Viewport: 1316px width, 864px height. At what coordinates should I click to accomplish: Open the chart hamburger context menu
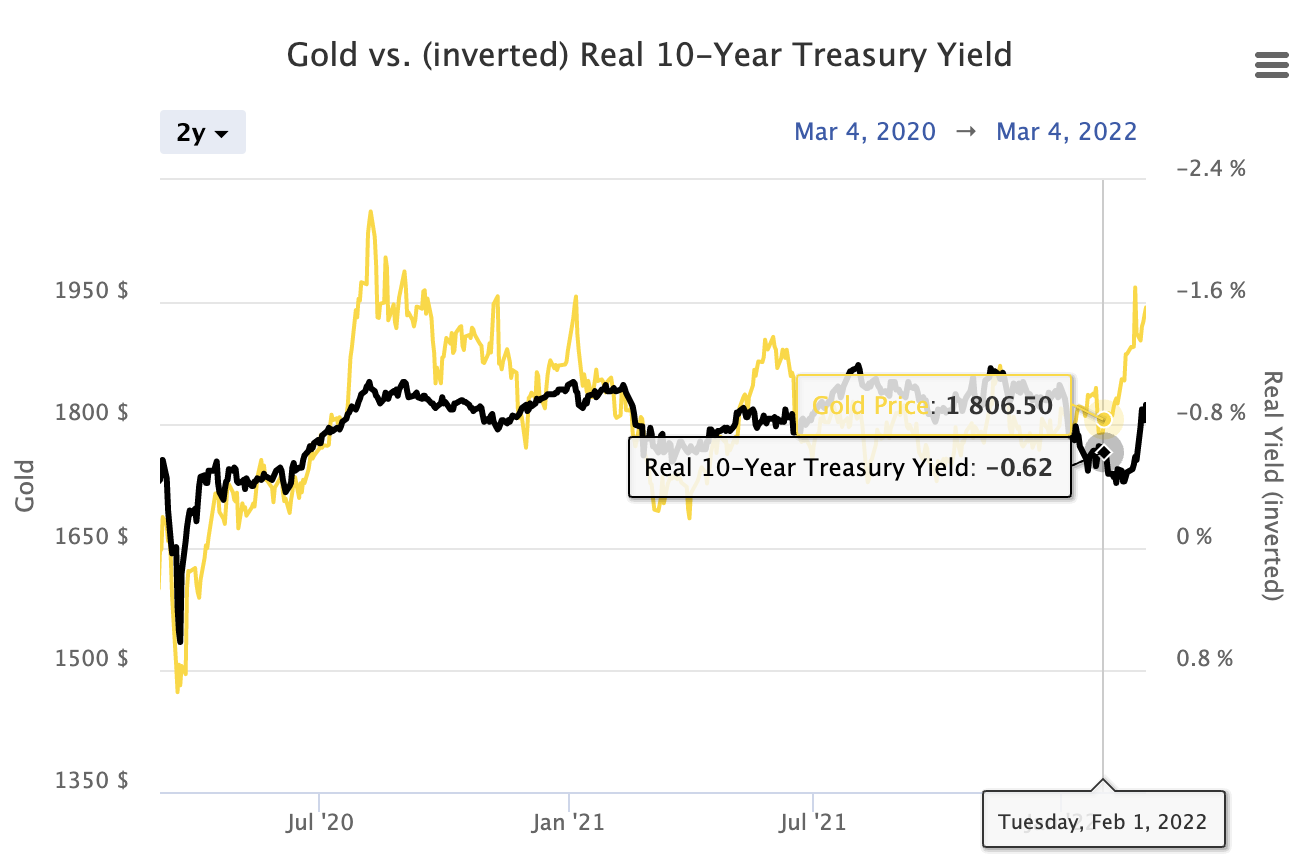click(x=1271, y=66)
